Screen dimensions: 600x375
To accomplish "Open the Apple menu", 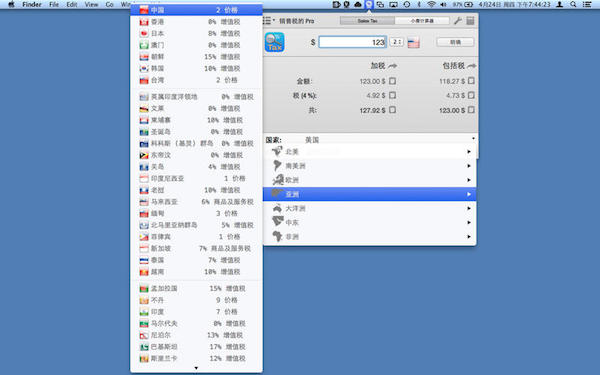I will (x=11, y=5).
